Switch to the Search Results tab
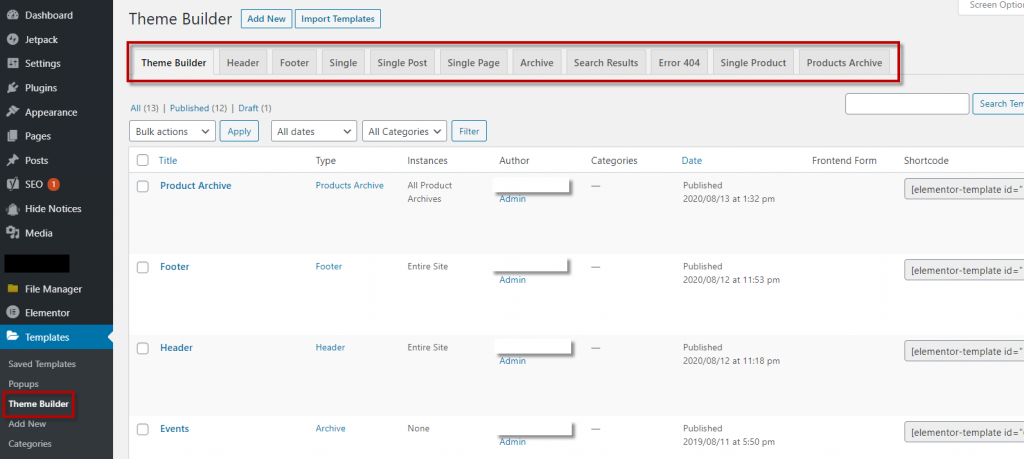Screen dimensions: 1024x459 (606, 63)
